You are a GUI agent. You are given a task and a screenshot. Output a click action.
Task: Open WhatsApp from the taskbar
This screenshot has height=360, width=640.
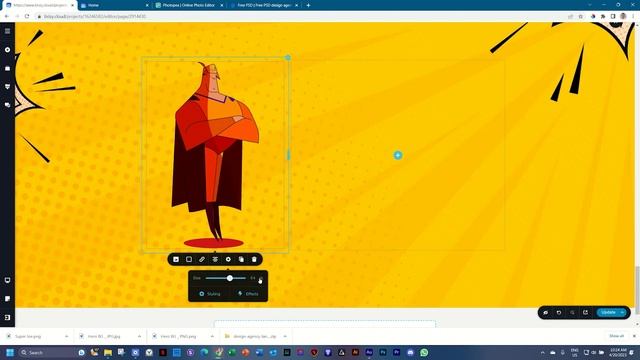point(424,352)
